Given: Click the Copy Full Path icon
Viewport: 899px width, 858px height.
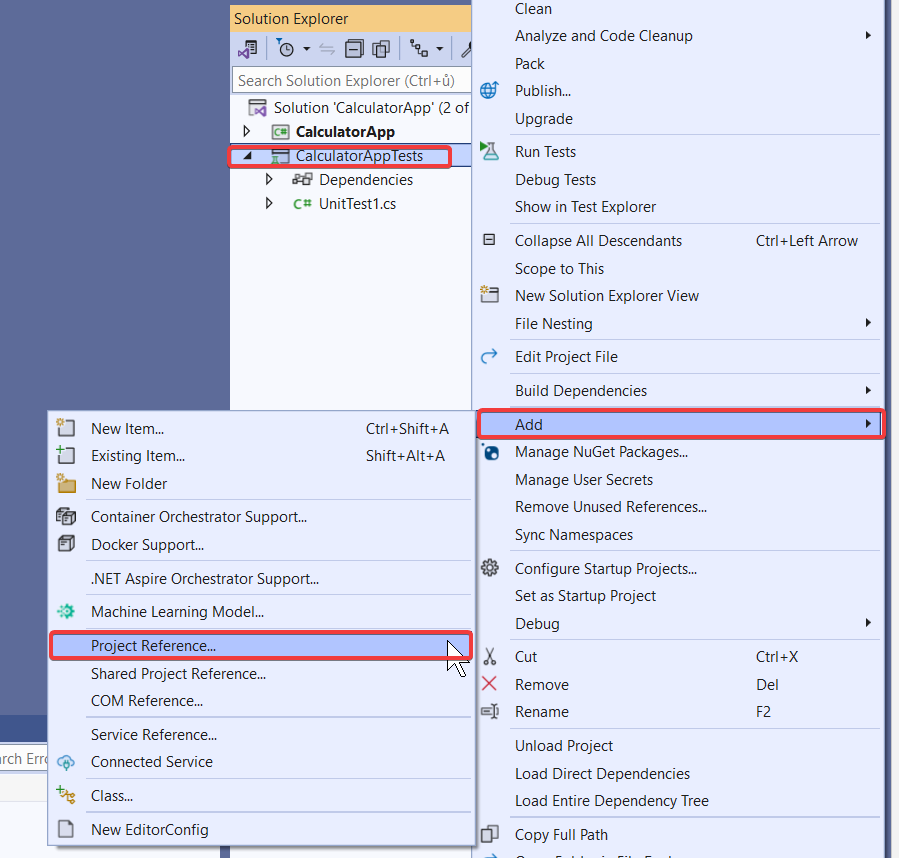Looking at the screenshot, I should (490, 834).
